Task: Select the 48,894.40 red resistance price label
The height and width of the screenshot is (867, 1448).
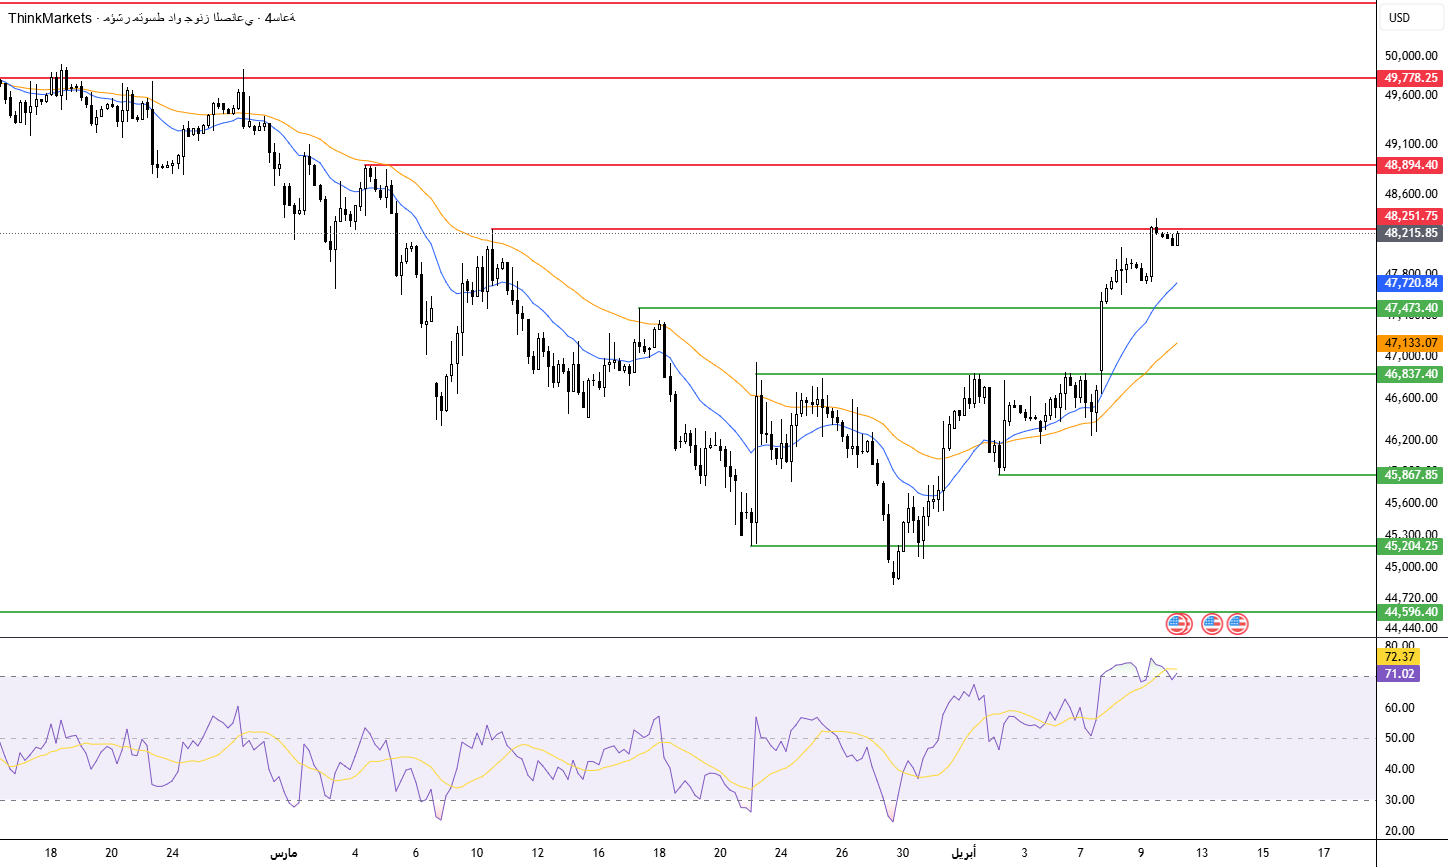Action: click(1411, 165)
